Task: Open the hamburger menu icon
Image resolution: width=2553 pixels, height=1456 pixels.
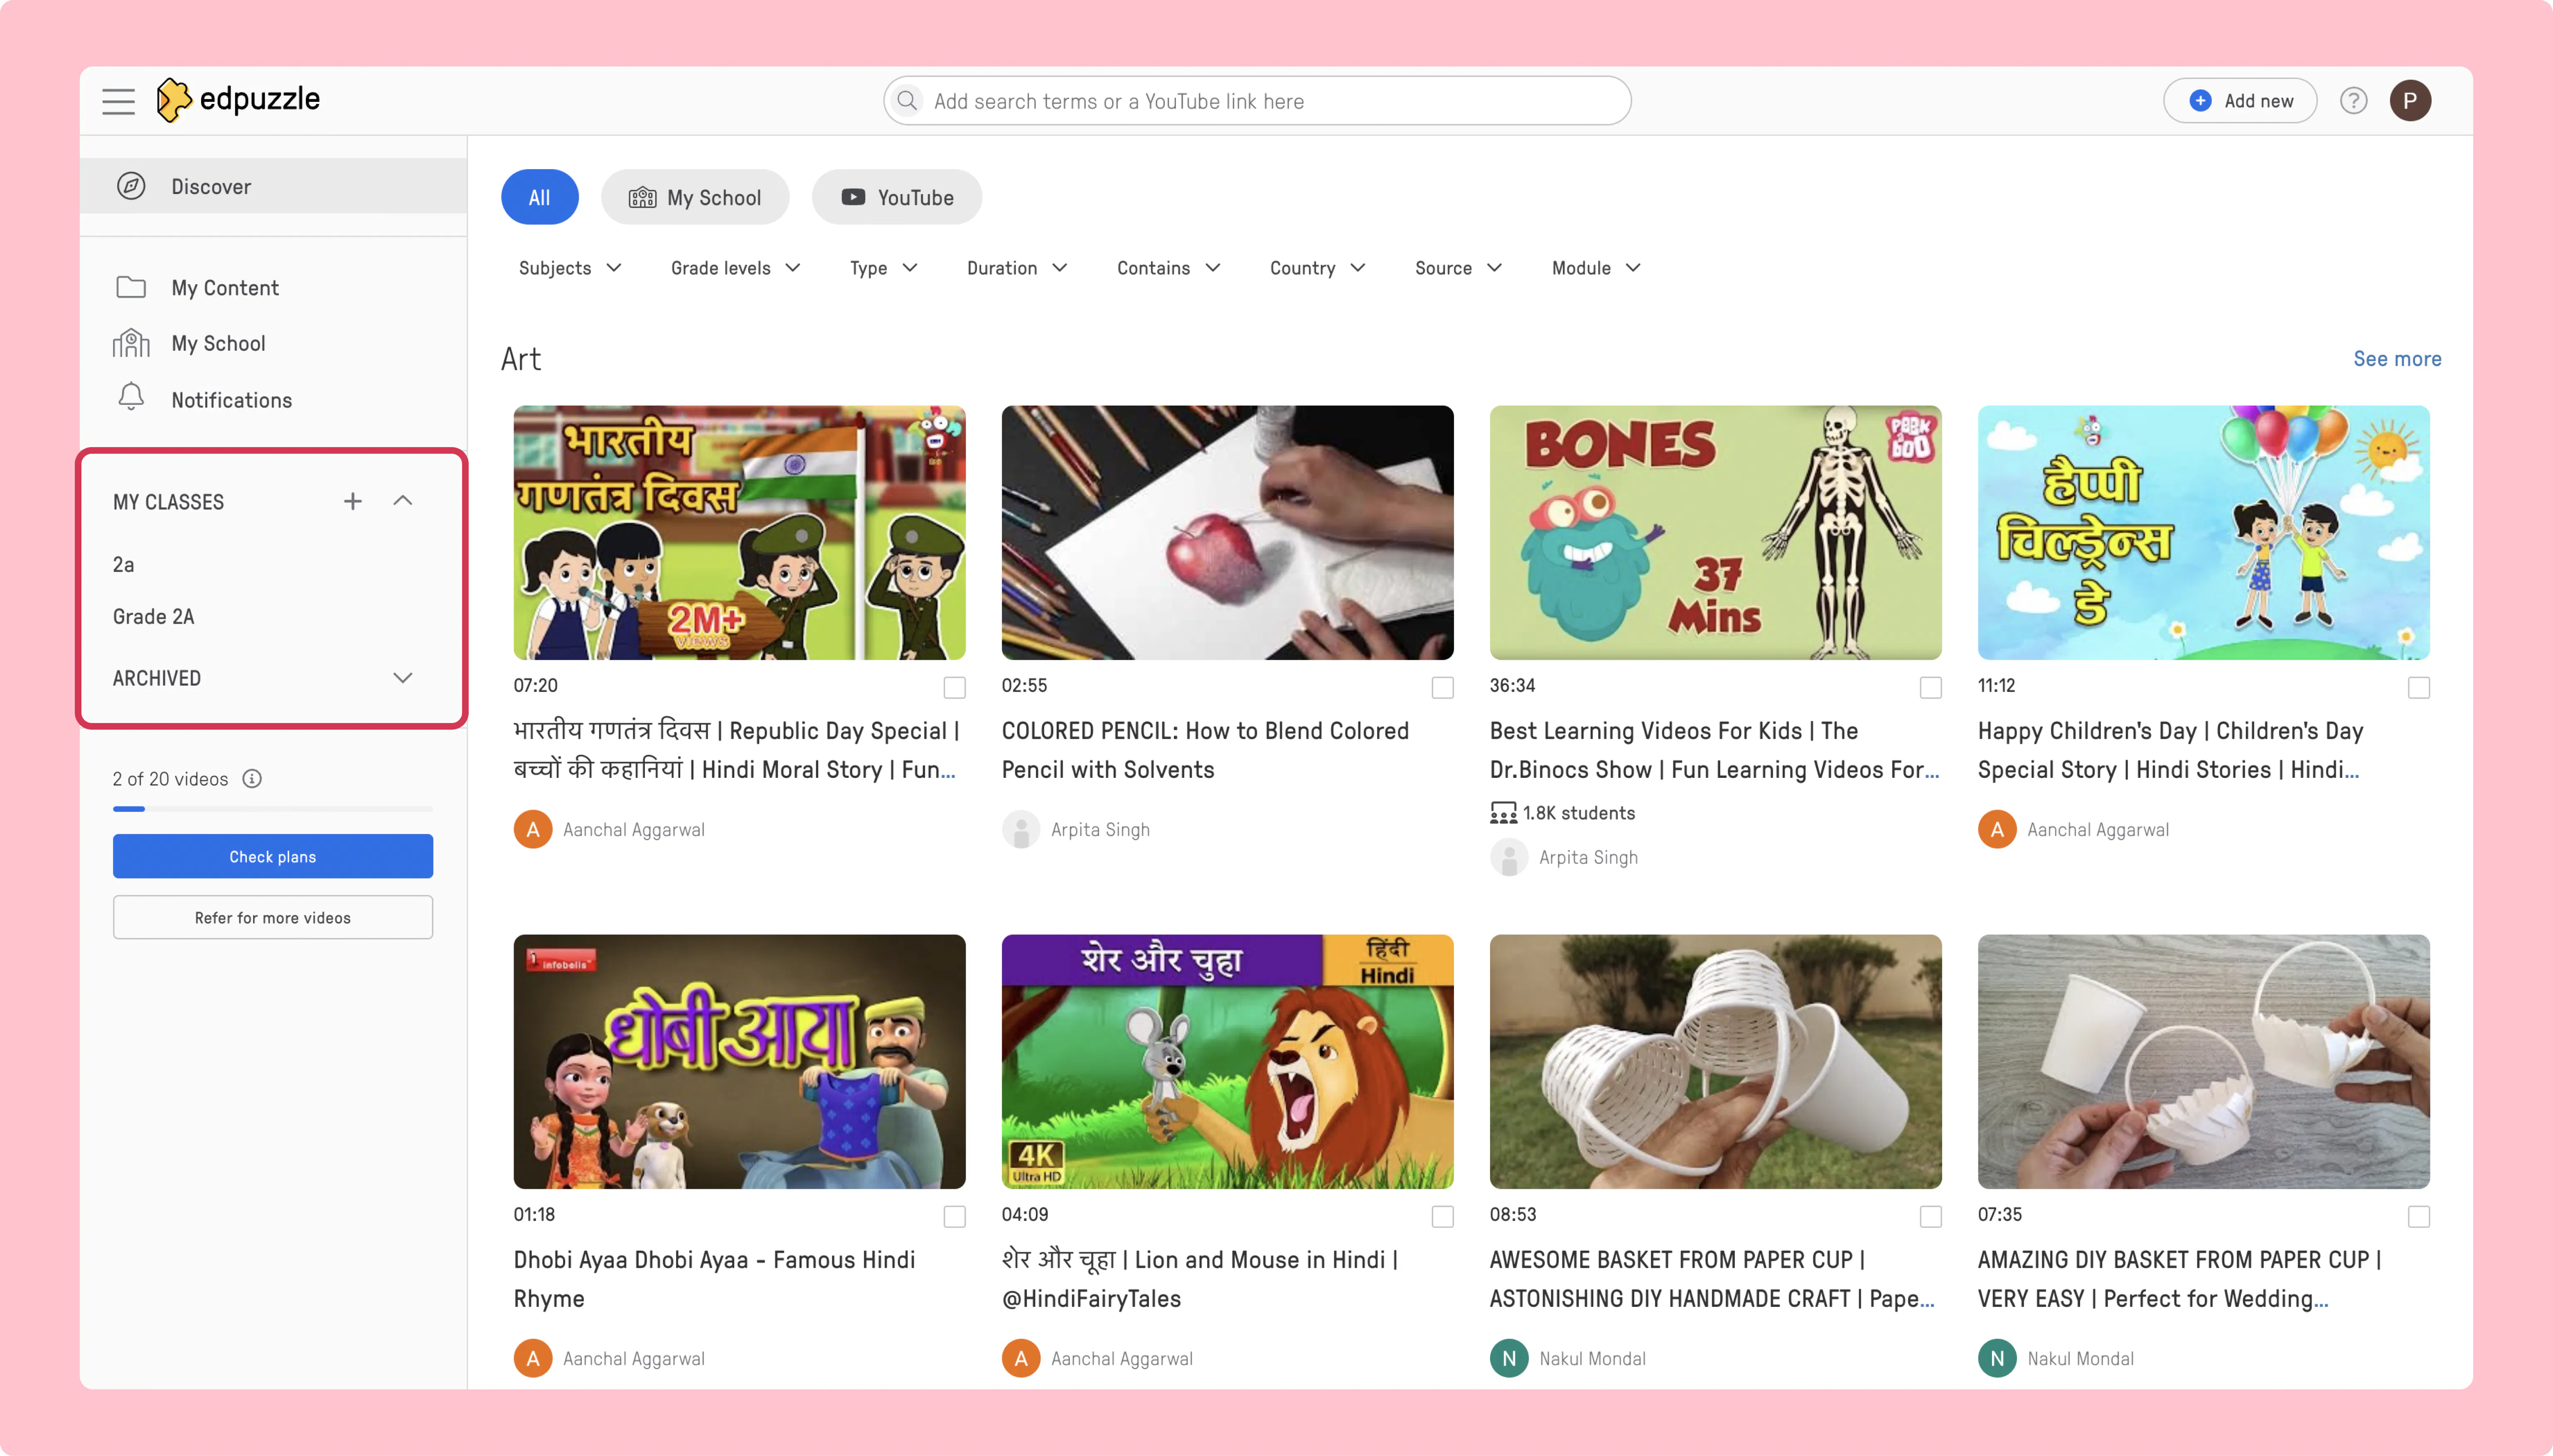Action: click(x=118, y=101)
